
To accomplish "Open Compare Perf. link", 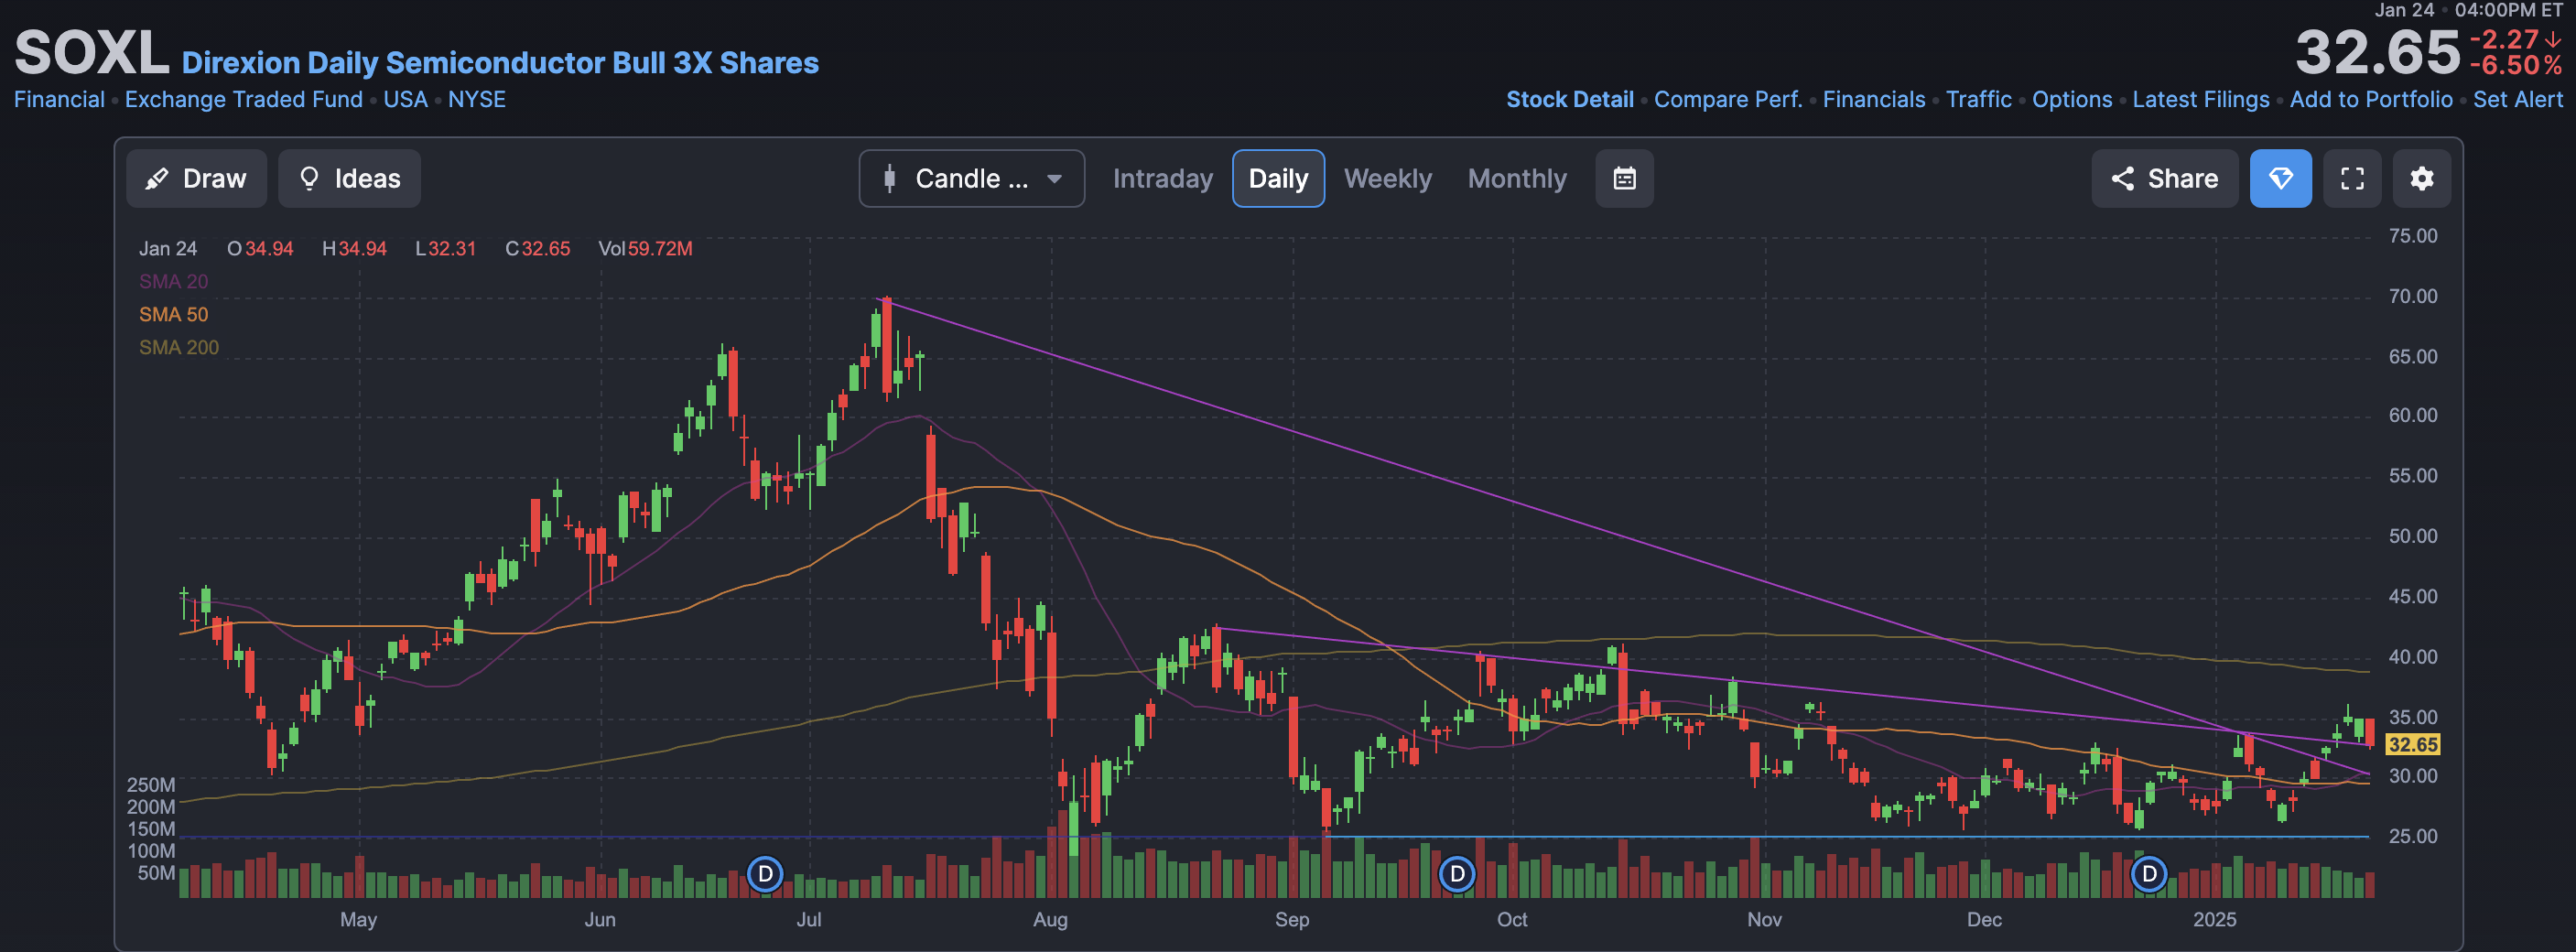I will click(1727, 100).
